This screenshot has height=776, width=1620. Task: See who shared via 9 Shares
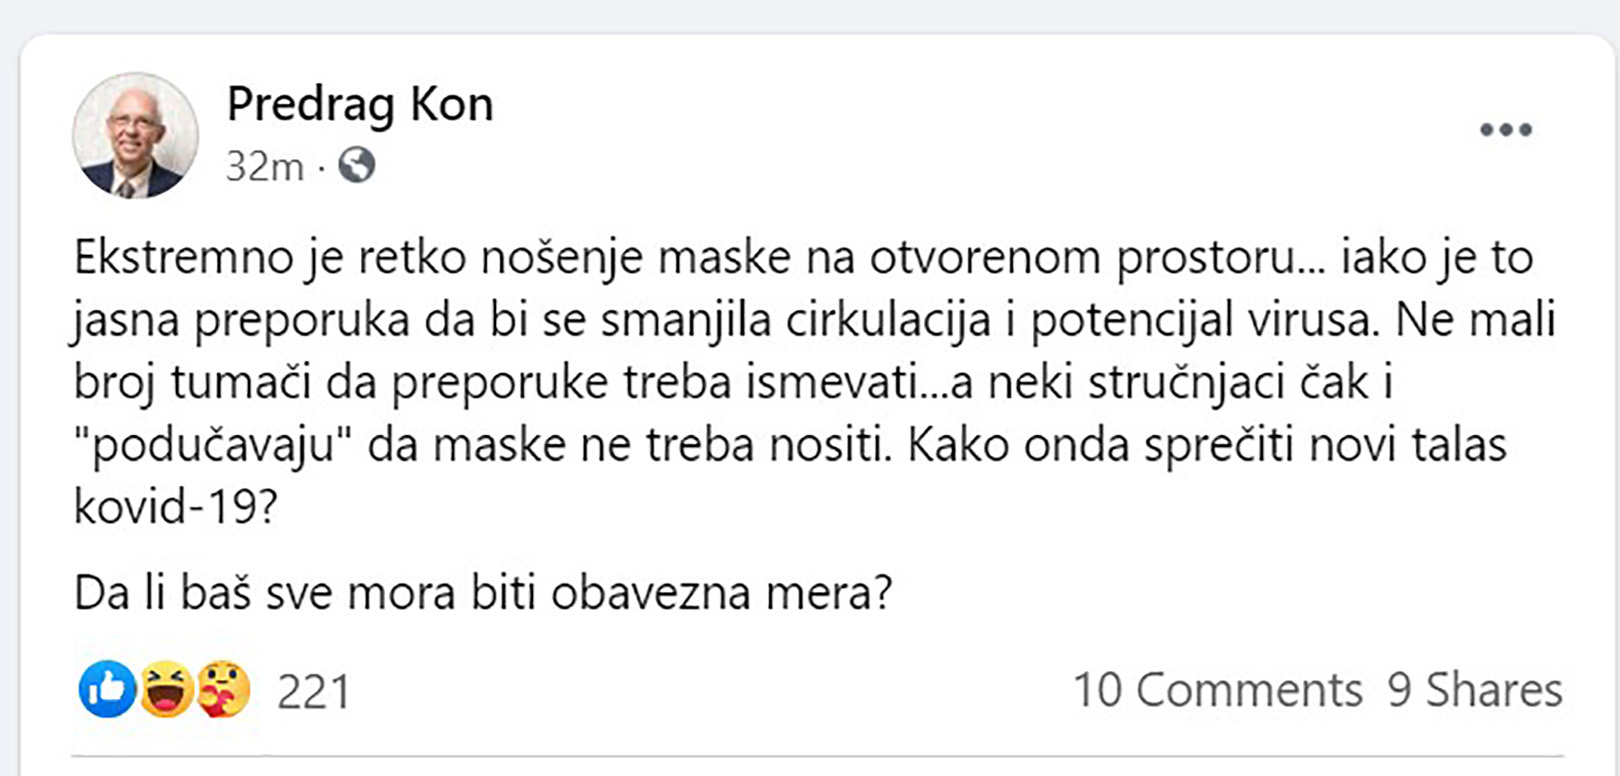pos(1475,688)
